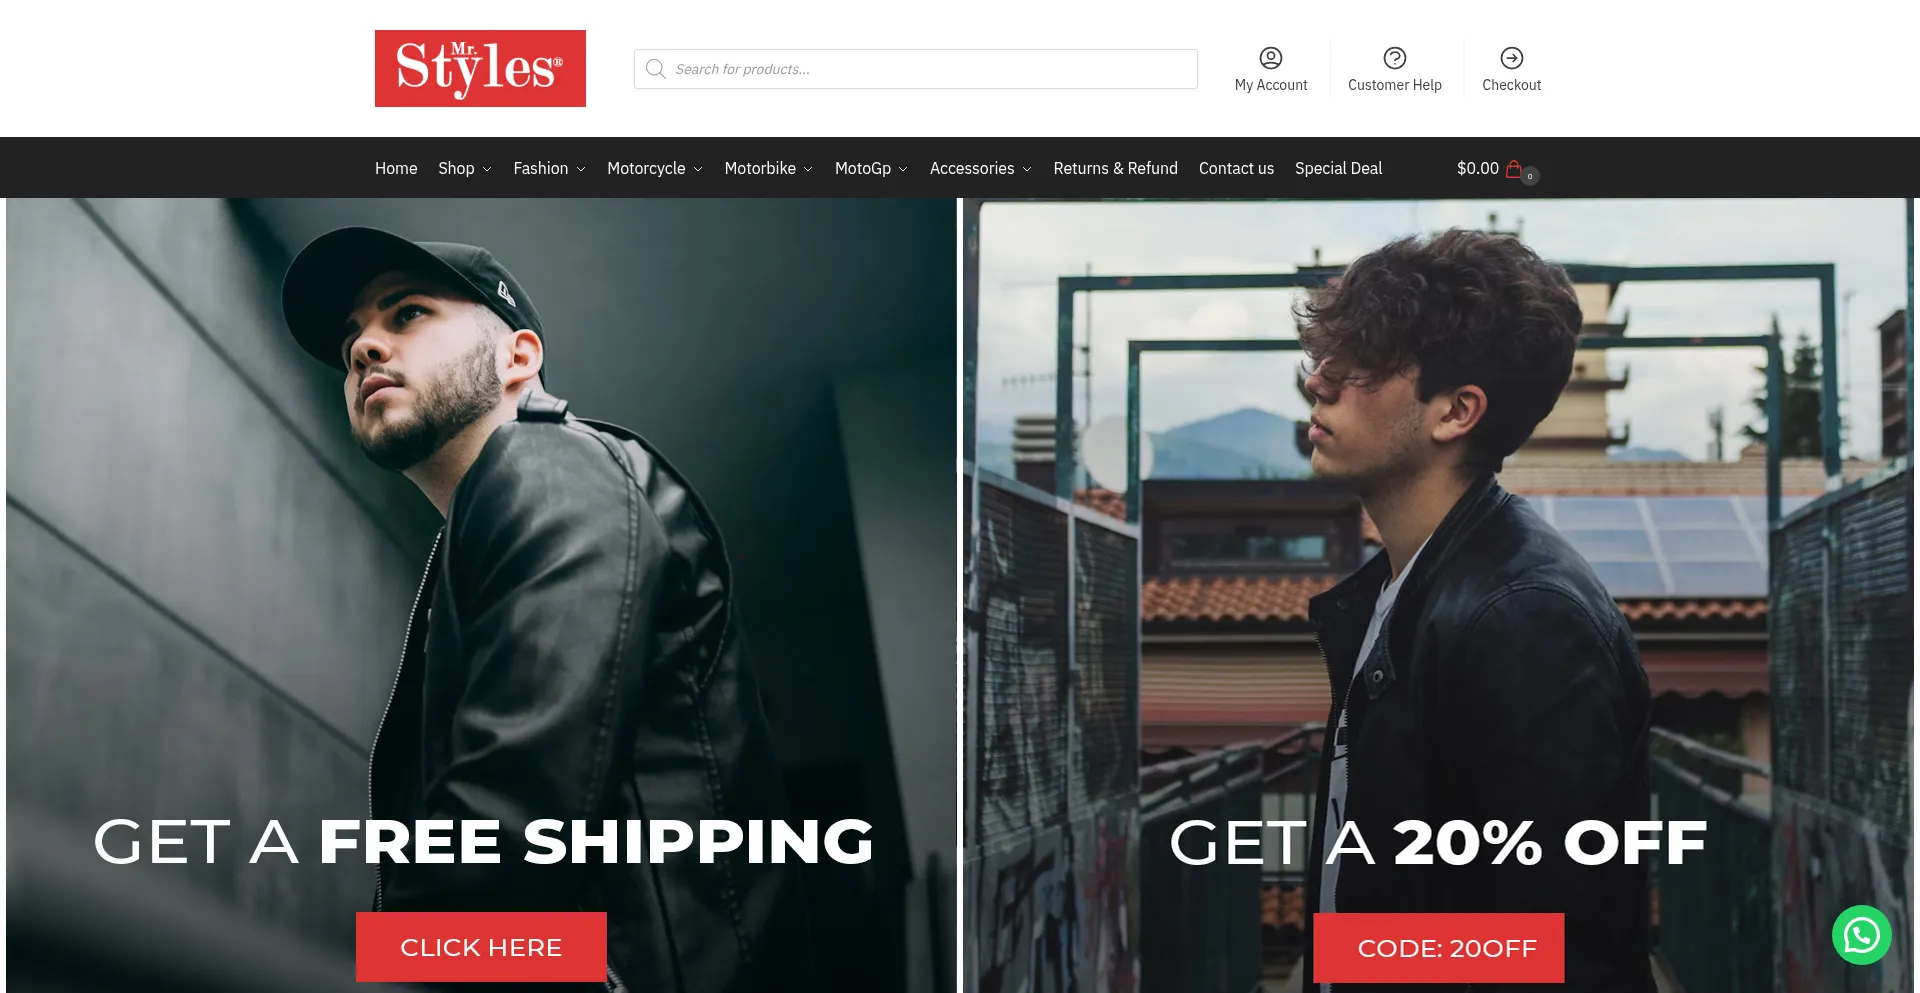Focus the product search field
This screenshot has height=993, width=1920.
pos(916,69)
